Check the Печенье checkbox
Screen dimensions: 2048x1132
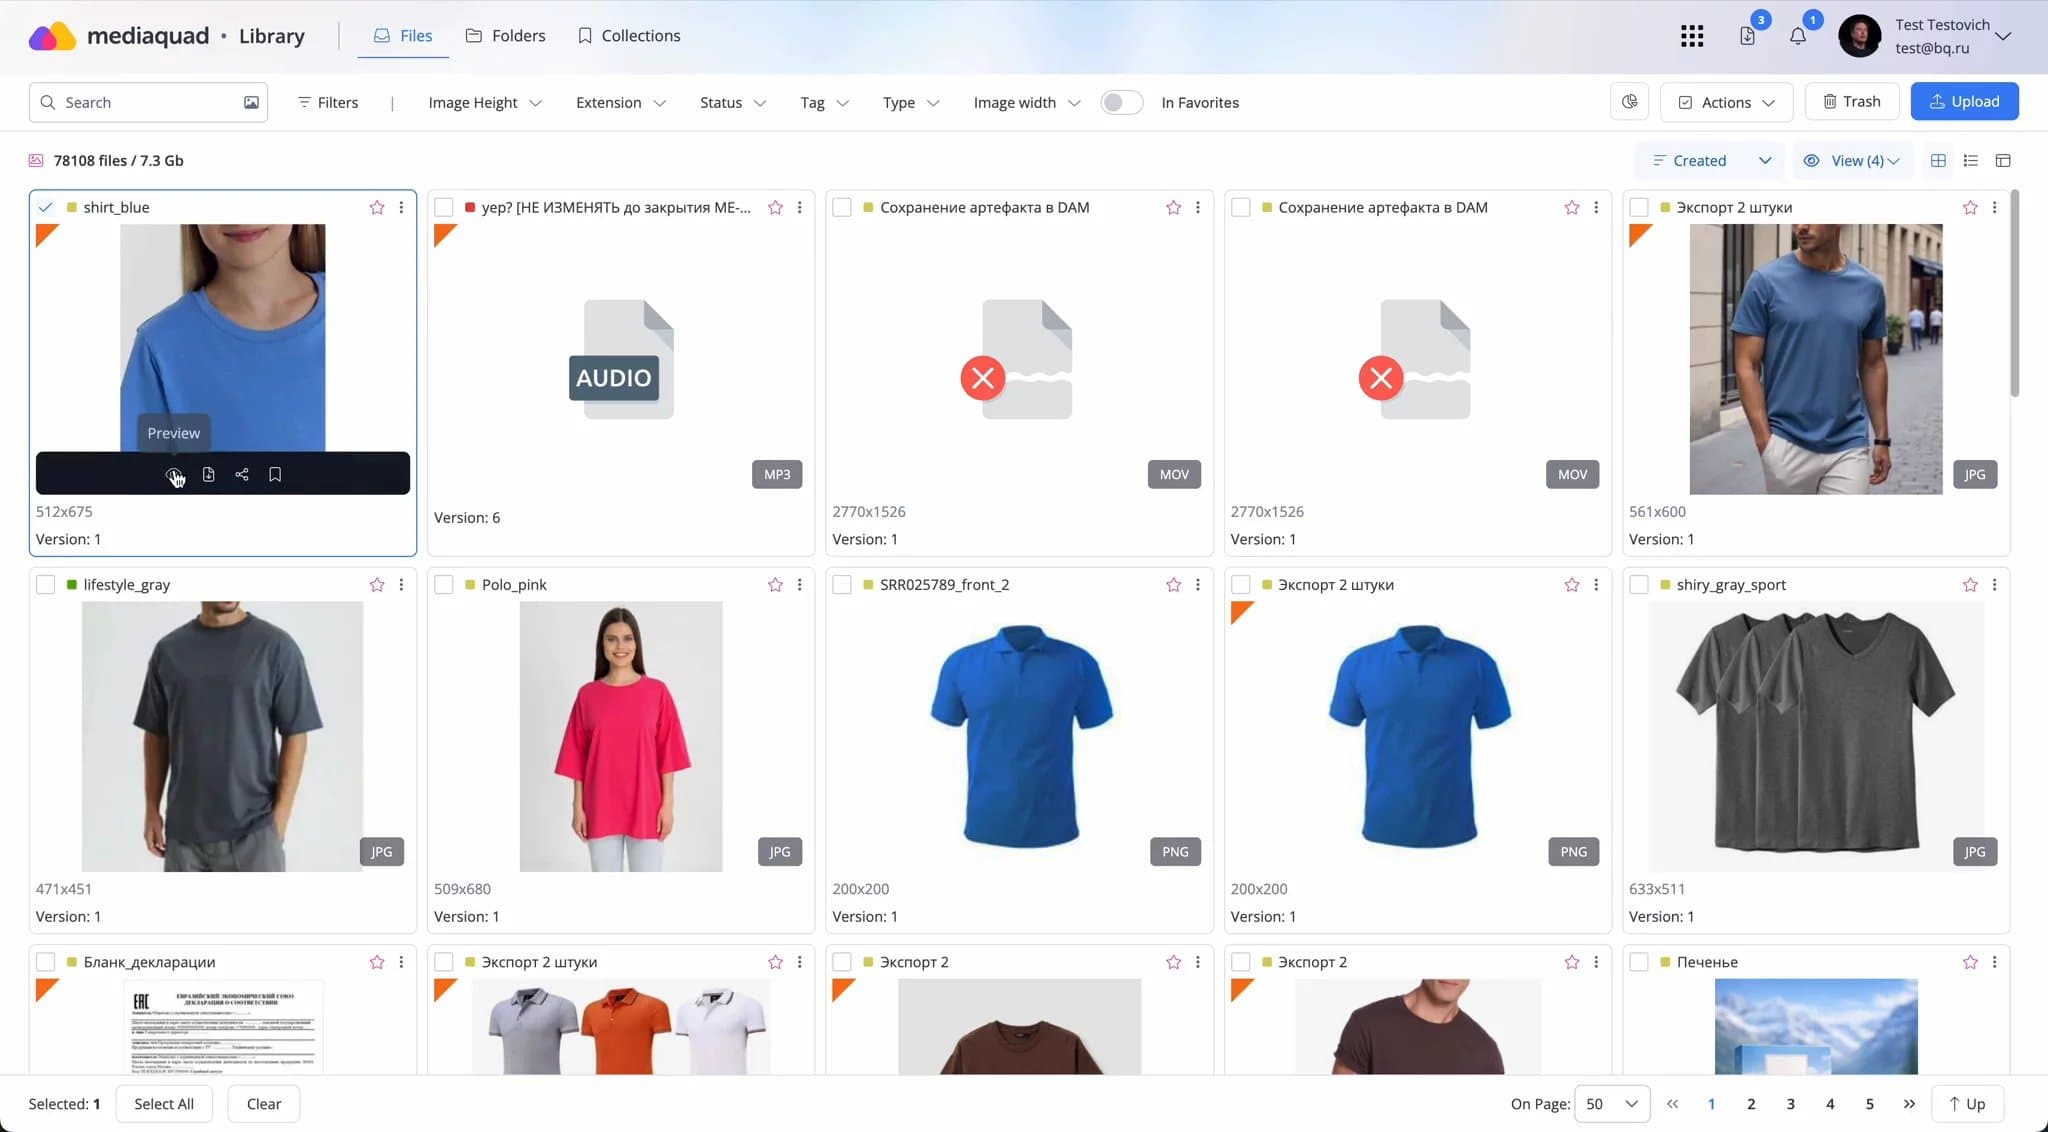(1639, 961)
